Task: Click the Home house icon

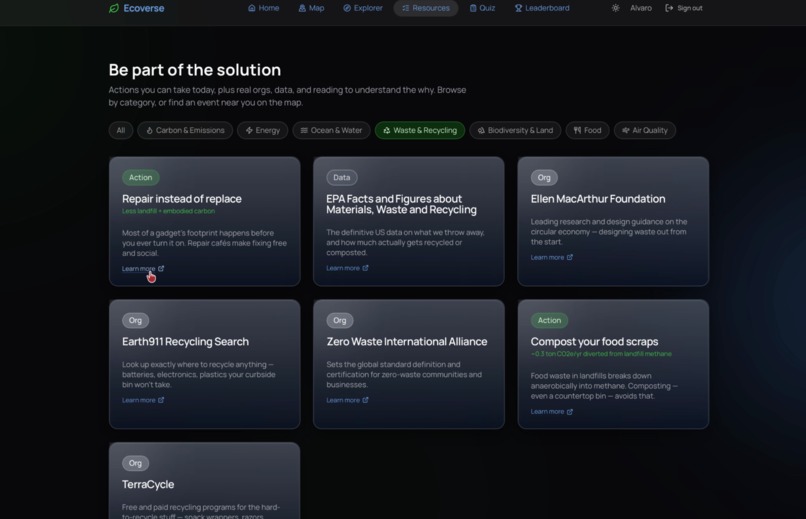Action: [251, 8]
